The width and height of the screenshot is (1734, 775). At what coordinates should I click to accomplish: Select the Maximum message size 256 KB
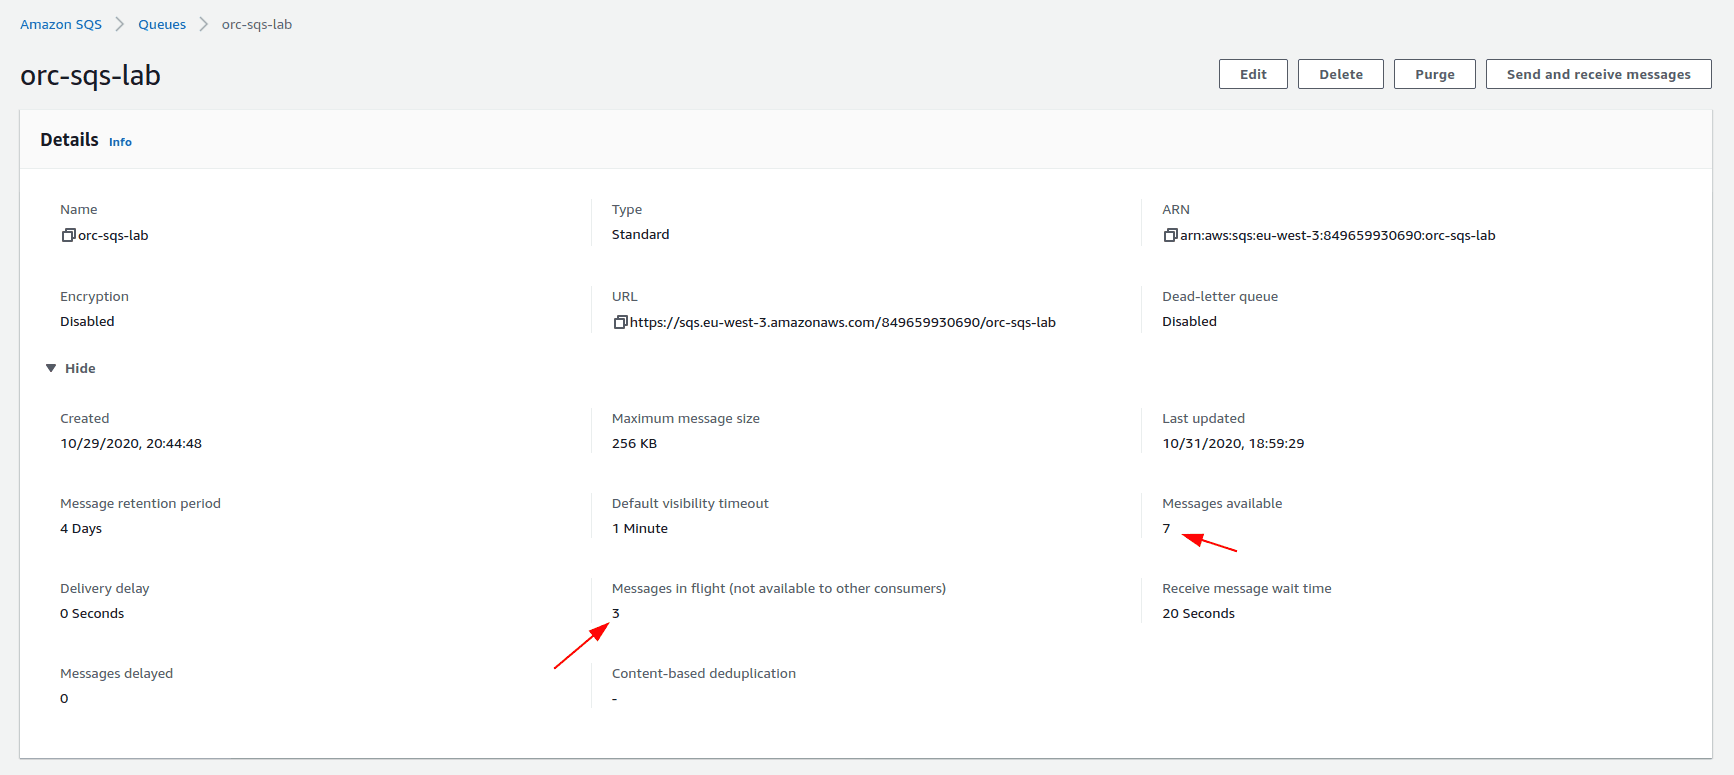tap(634, 443)
